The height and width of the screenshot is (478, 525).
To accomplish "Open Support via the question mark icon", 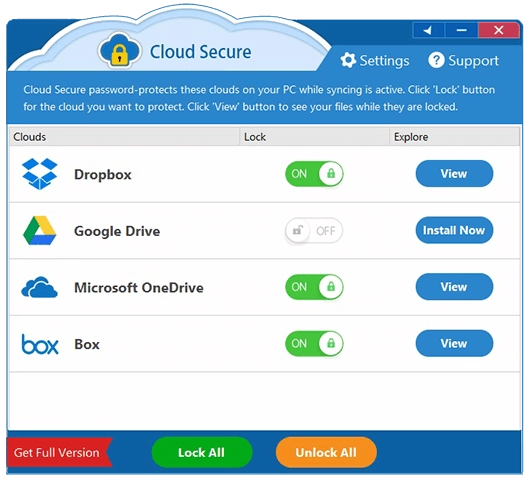I will click(436, 61).
